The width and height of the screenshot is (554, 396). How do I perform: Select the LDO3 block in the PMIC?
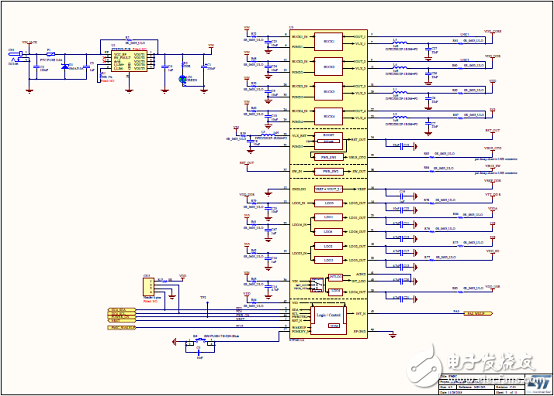click(329, 203)
